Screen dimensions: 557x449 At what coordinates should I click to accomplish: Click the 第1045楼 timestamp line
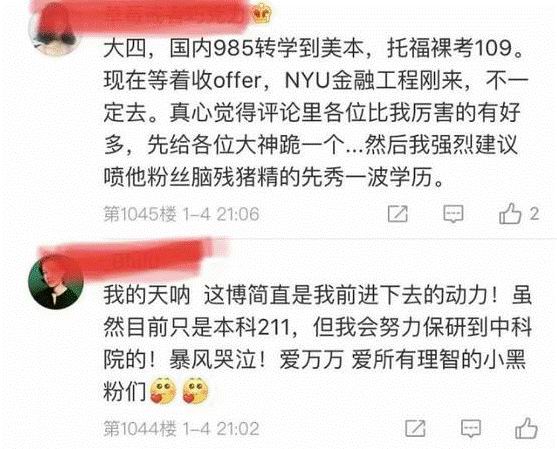(x=181, y=214)
